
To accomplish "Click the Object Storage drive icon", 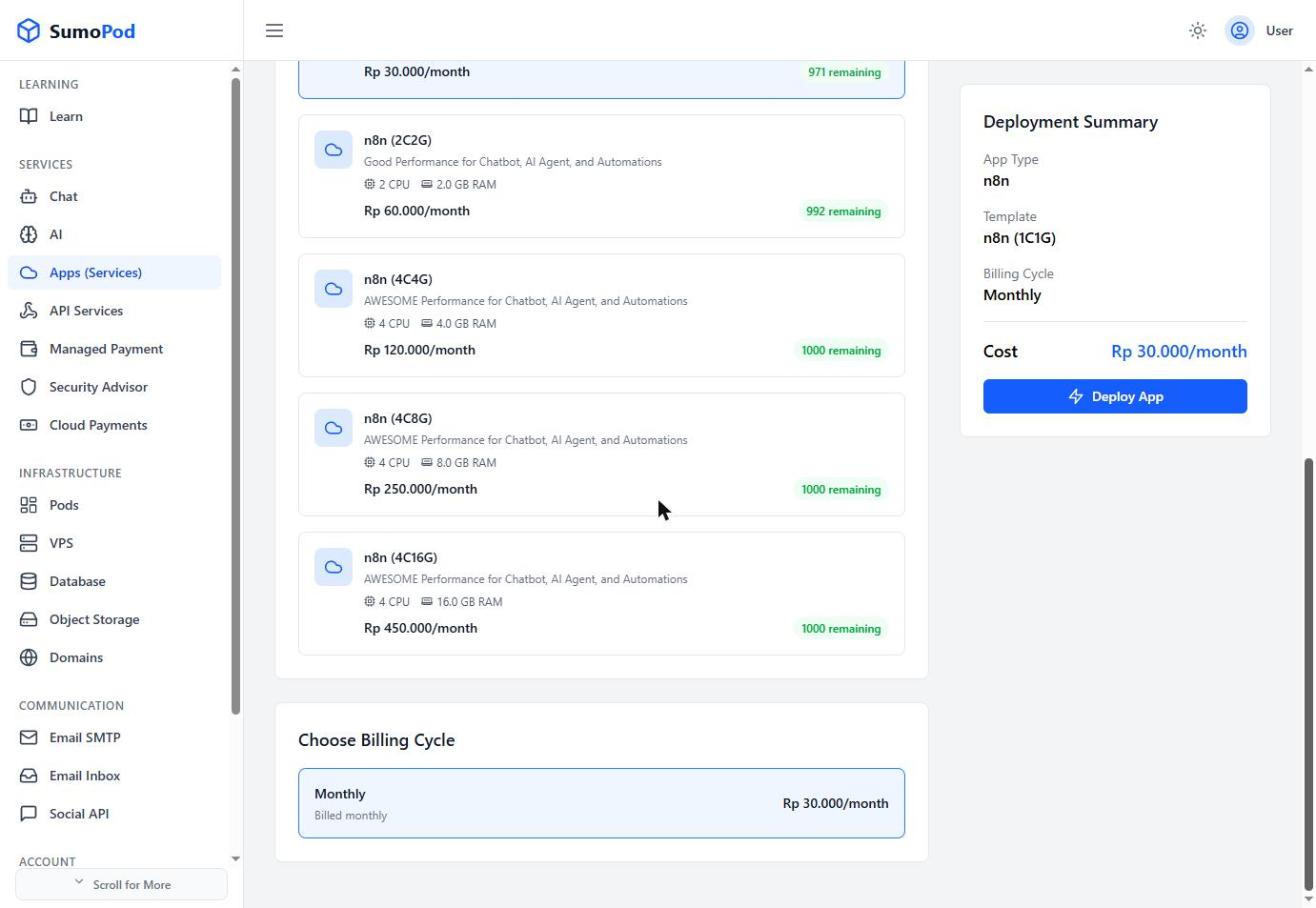I will pyautogui.click(x=29, y=619).
